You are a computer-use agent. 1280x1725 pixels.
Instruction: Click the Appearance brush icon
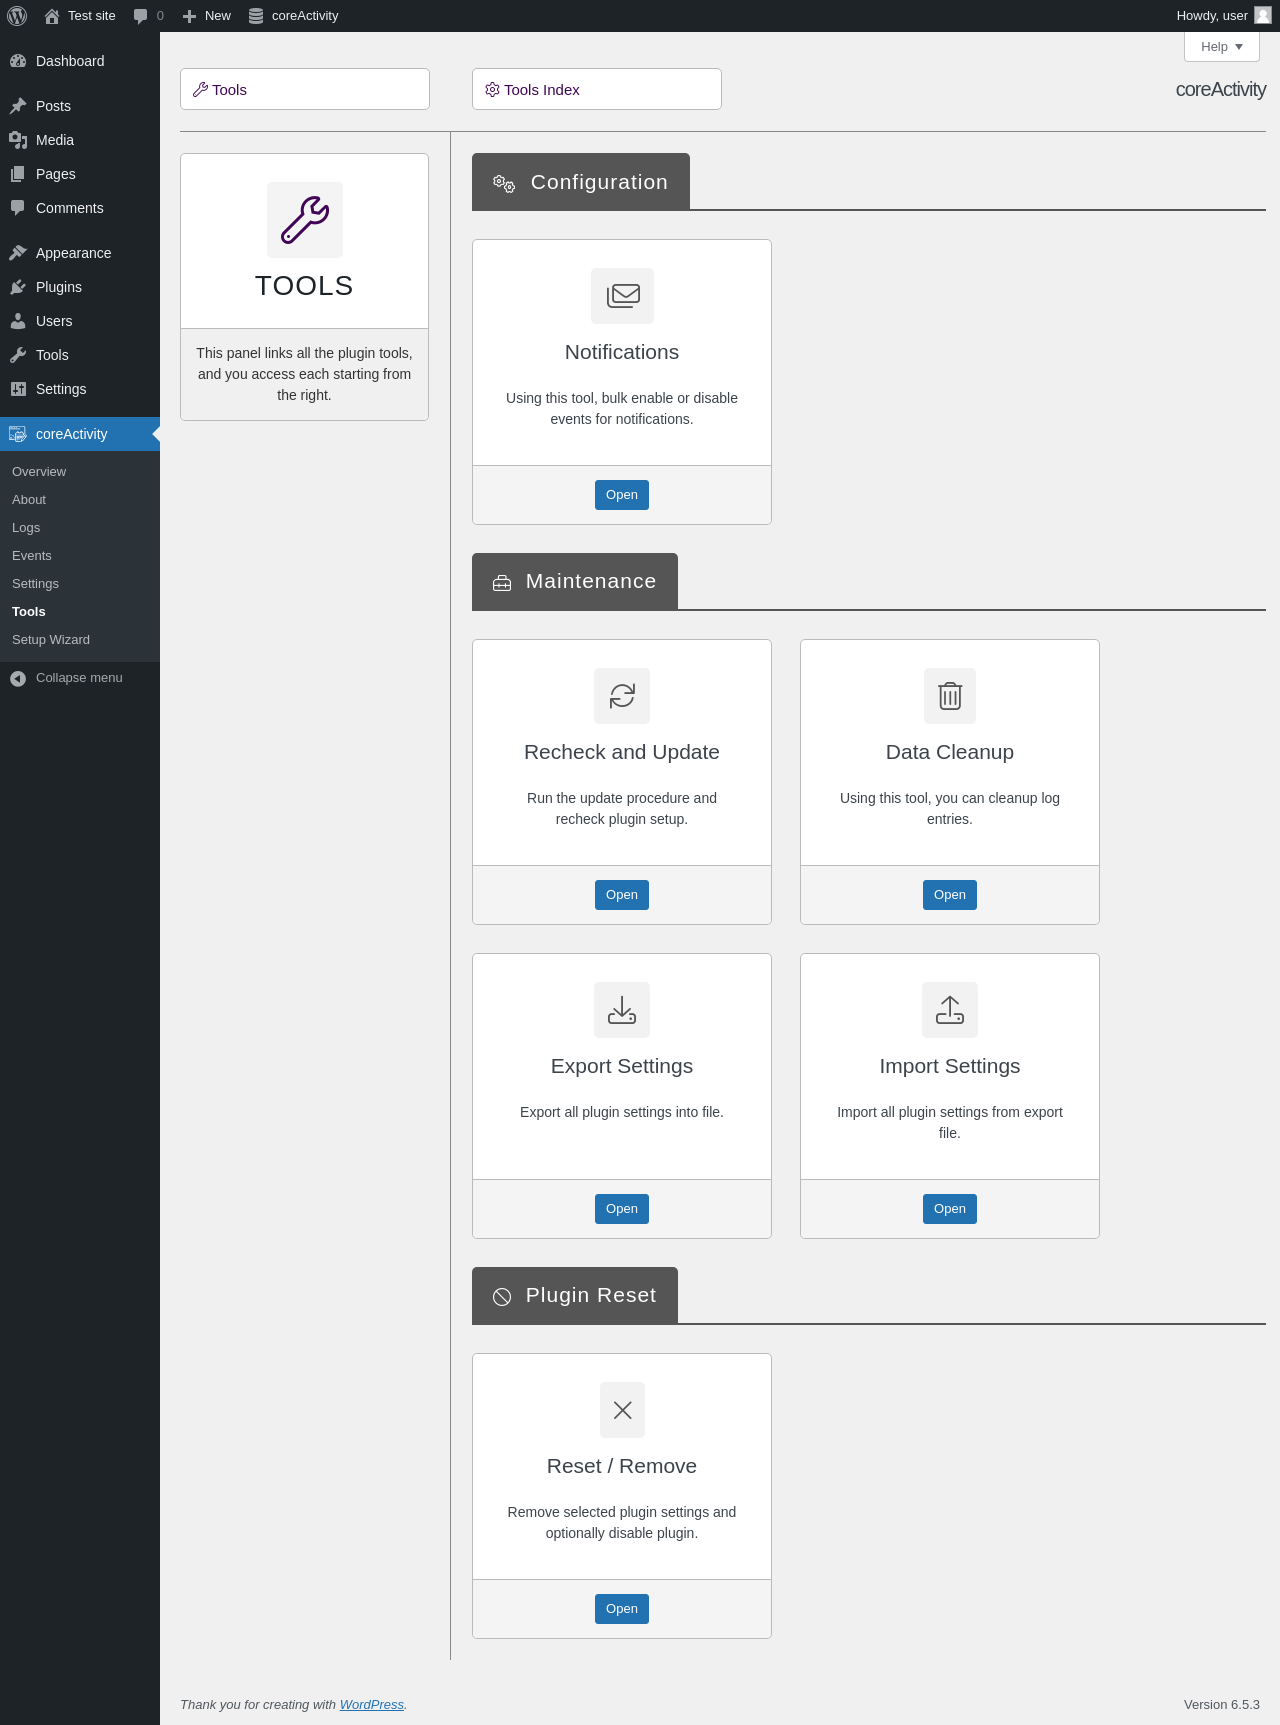coord(18,253)
